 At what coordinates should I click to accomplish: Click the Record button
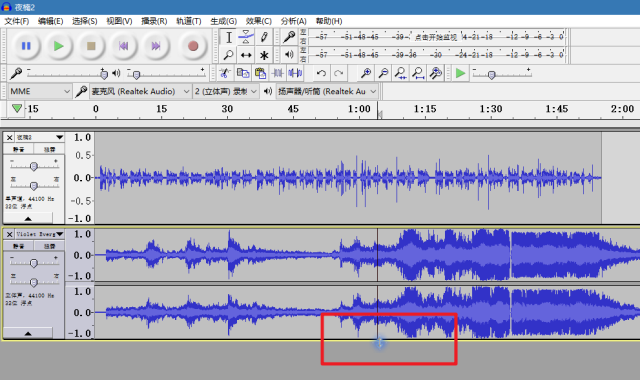(x=193, y=46)
